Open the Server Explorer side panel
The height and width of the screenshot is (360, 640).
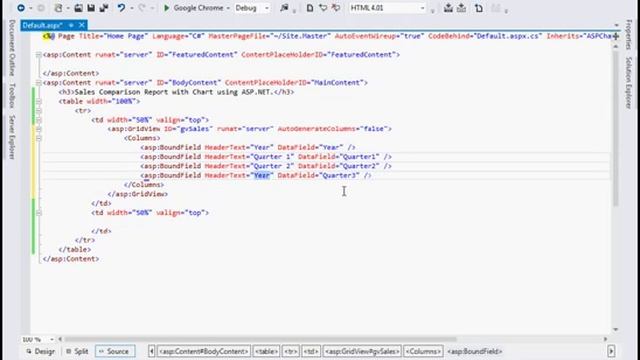click(x=12, y=137)
